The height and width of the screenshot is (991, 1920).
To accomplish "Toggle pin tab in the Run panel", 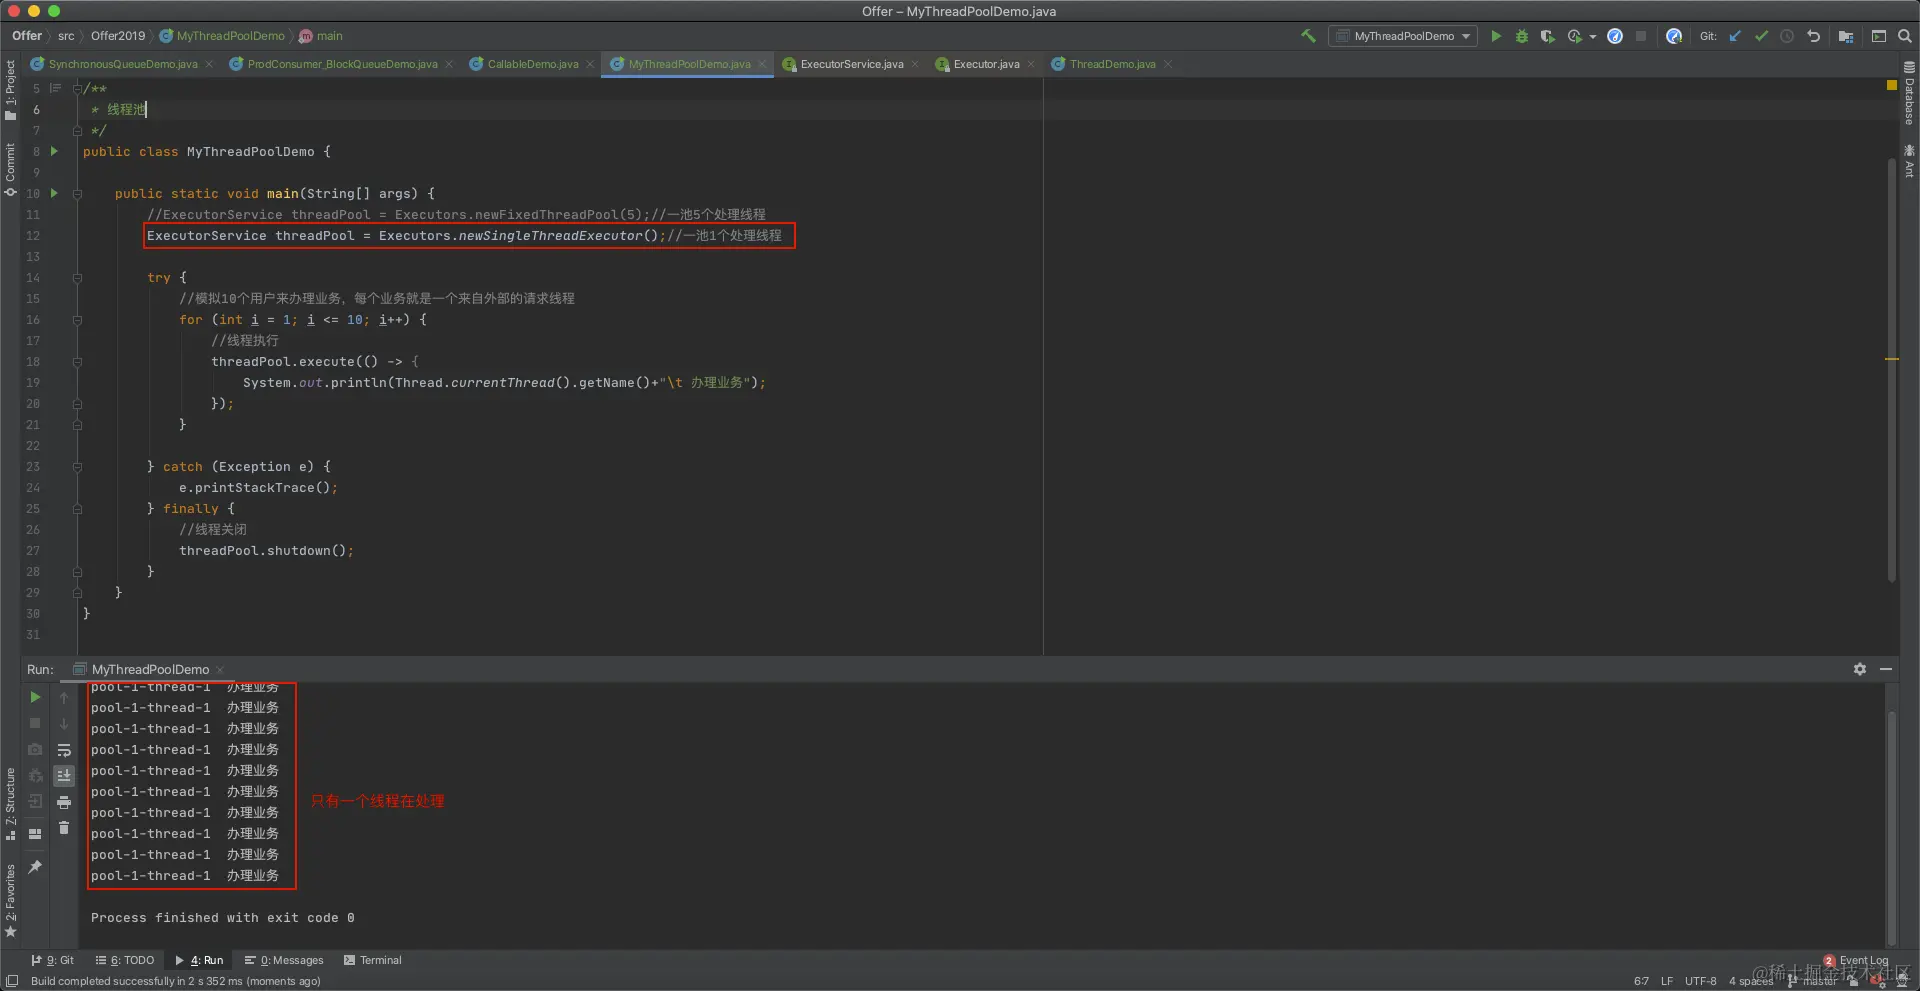I will (x=35, y=867).
